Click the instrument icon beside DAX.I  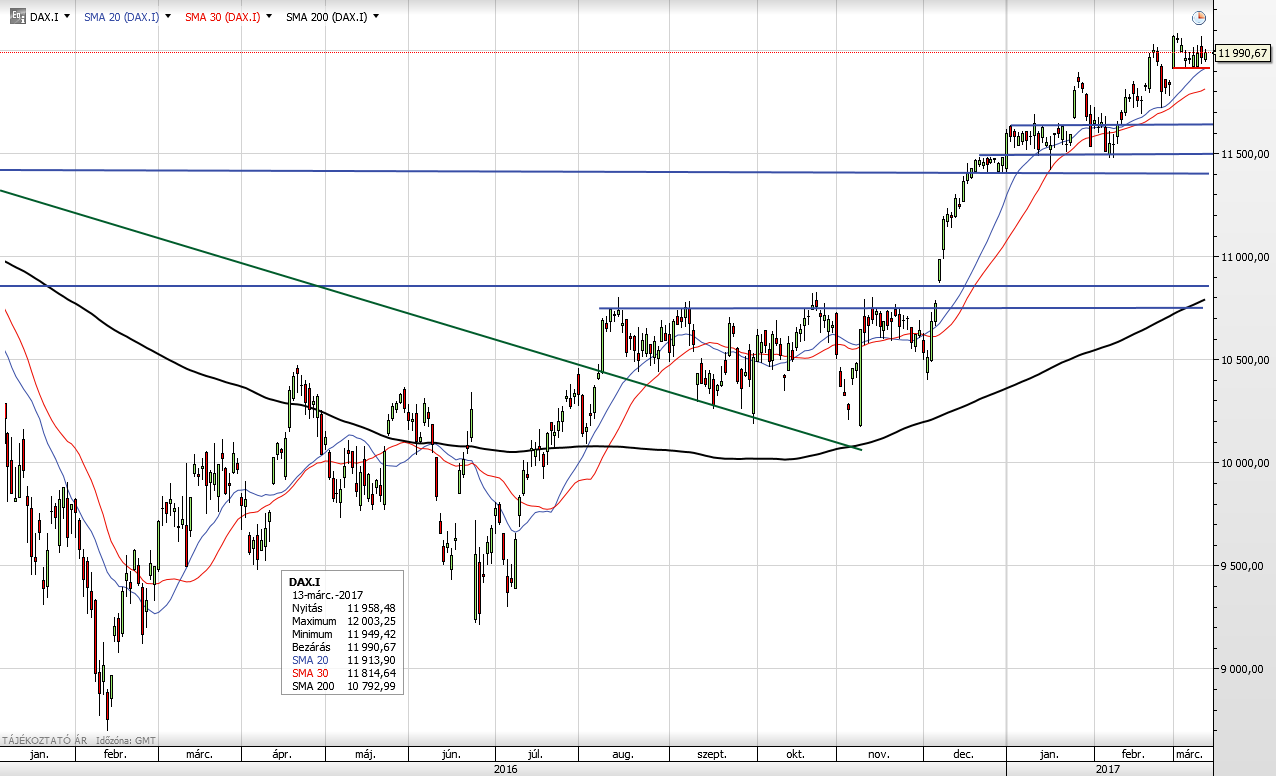tap(17, 16)
